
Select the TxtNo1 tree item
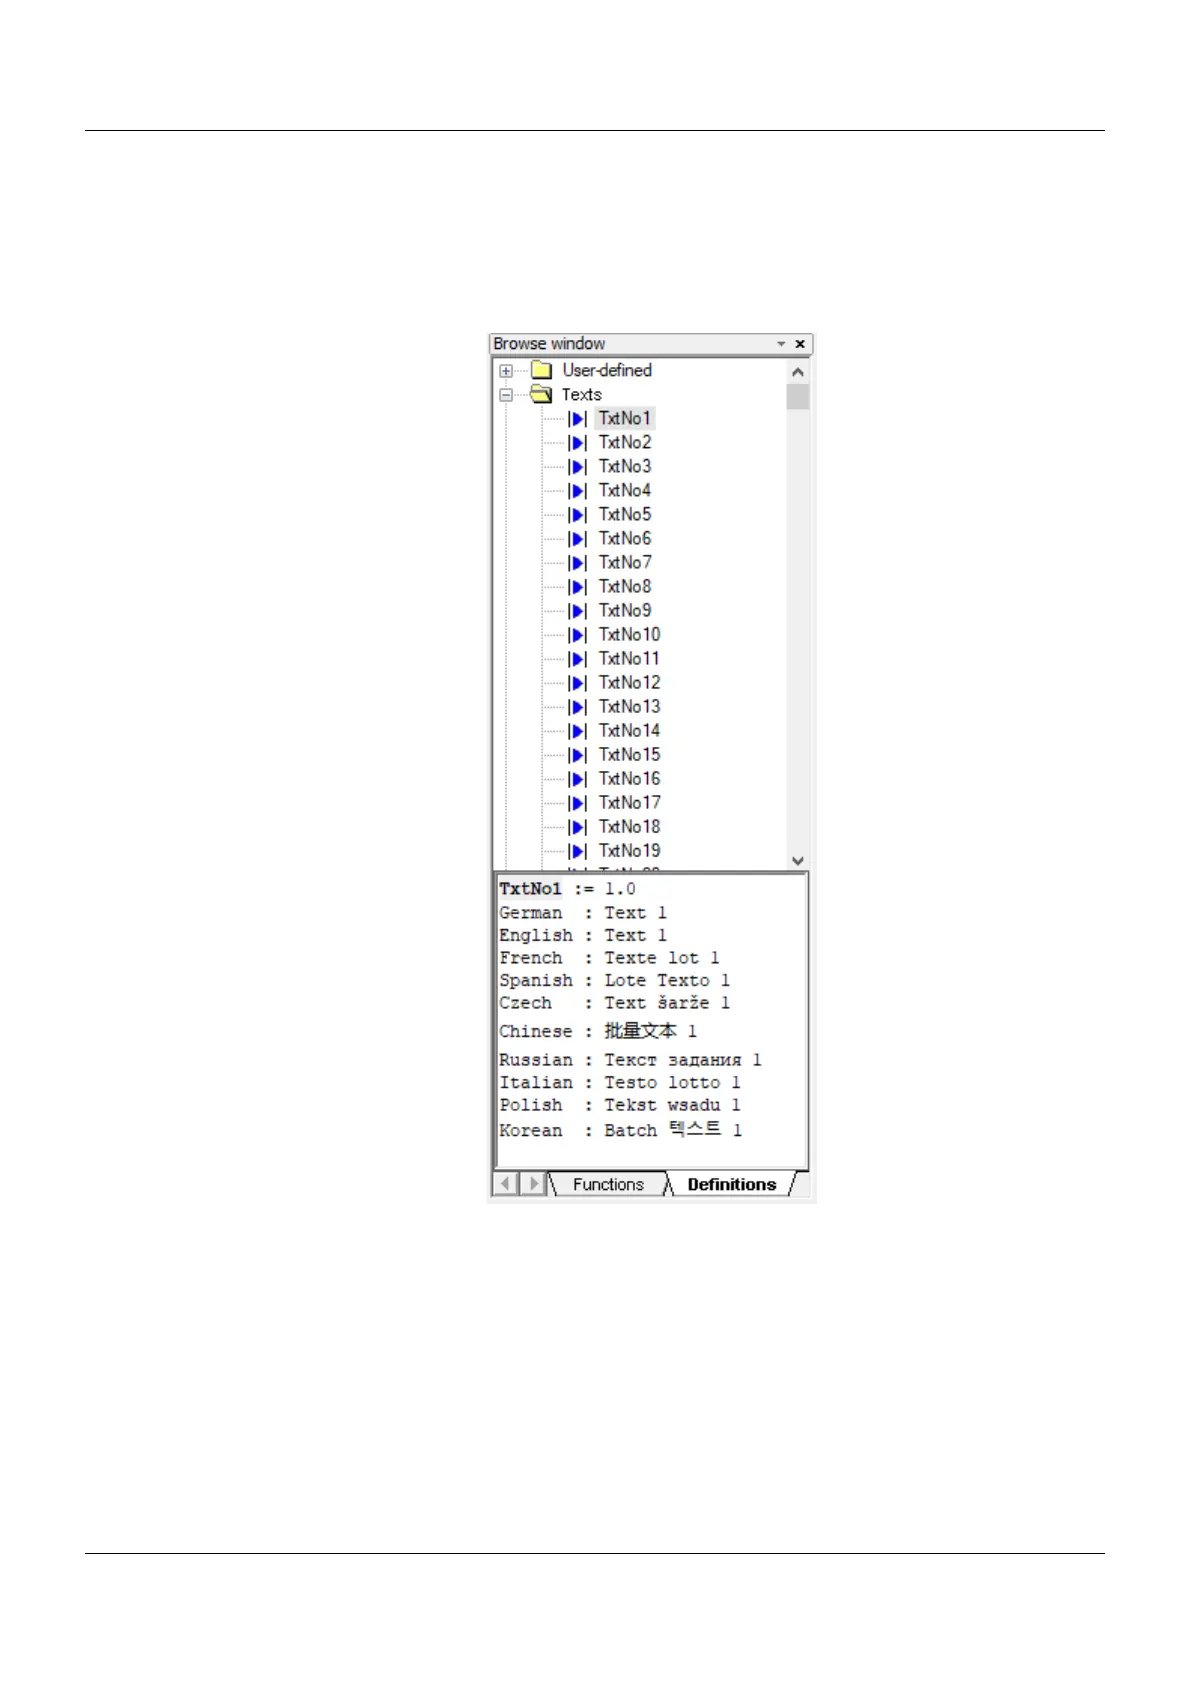point(625,419)
